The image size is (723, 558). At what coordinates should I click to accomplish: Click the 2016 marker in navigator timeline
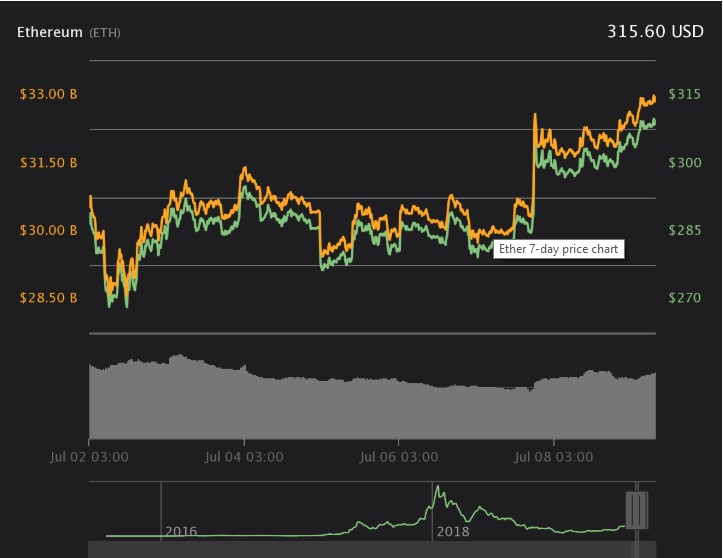point(181,531)
